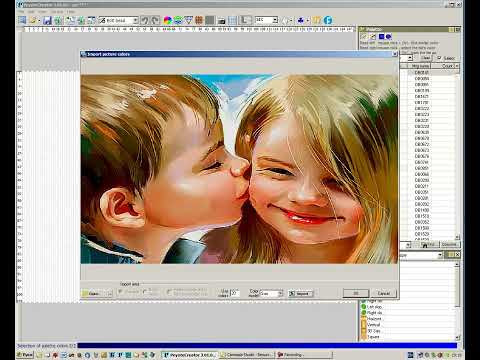Open the dropdown arrow beside Count column
This screenshot has height=360, width=480.
coord(457,66)
